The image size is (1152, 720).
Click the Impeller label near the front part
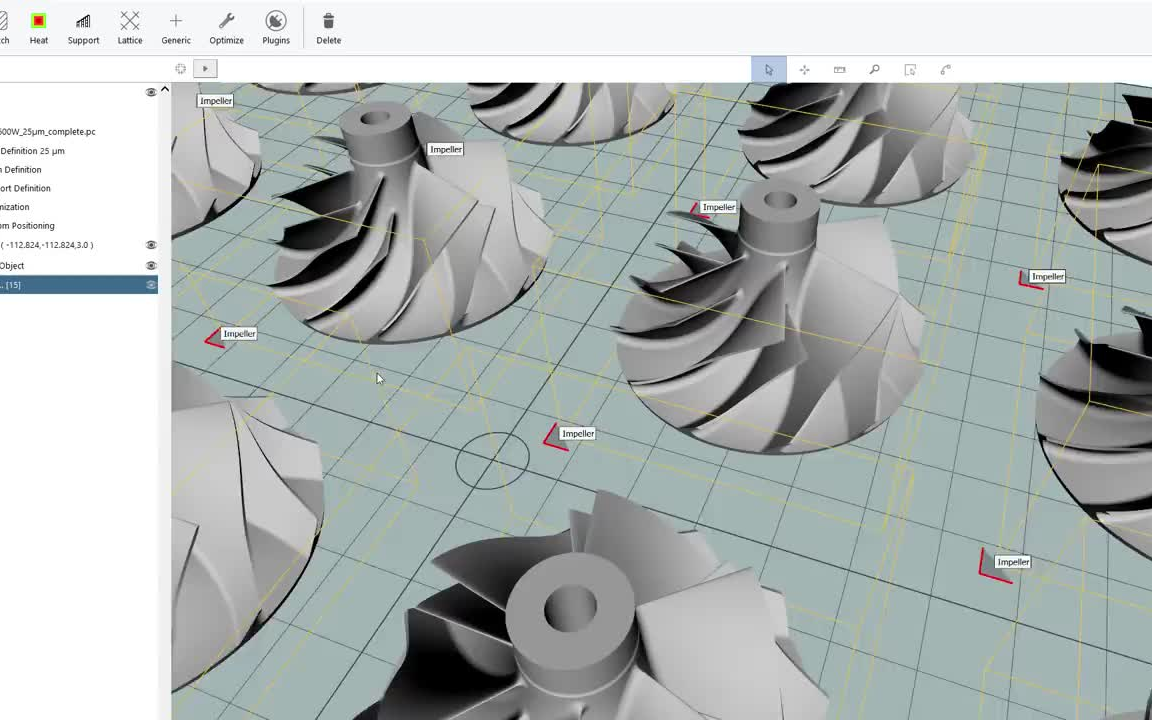[x=578, y=433]
